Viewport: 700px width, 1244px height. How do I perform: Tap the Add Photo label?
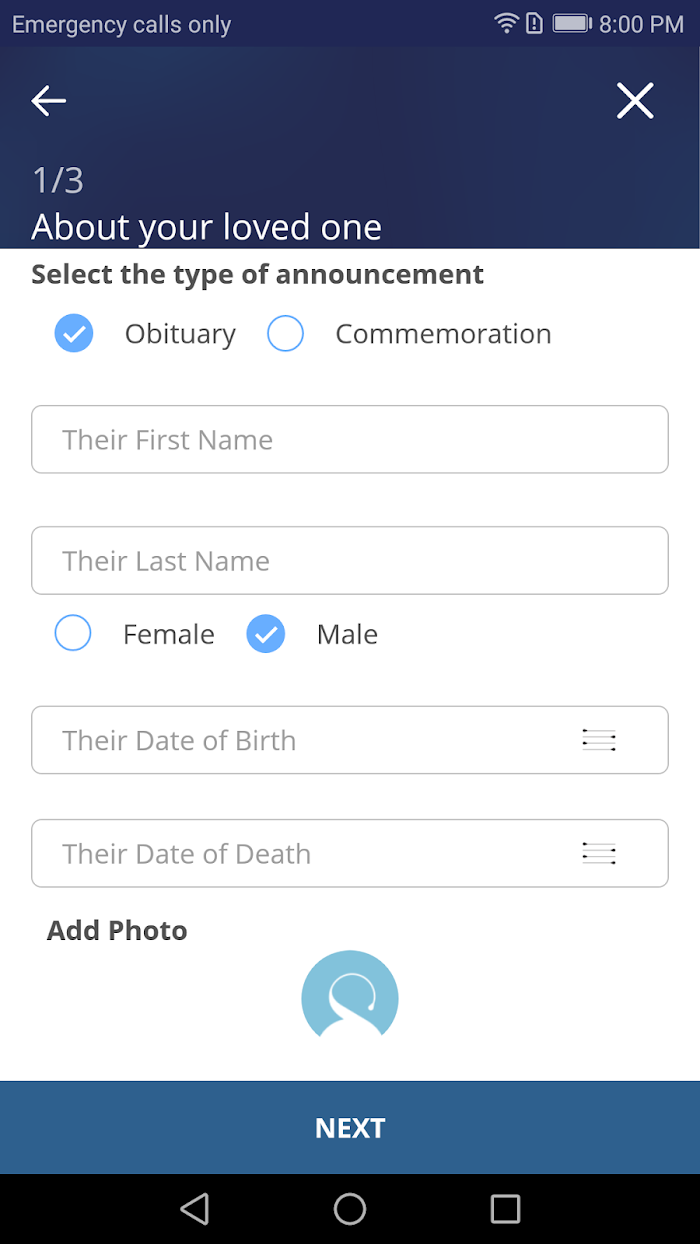[x=117, y=930]
